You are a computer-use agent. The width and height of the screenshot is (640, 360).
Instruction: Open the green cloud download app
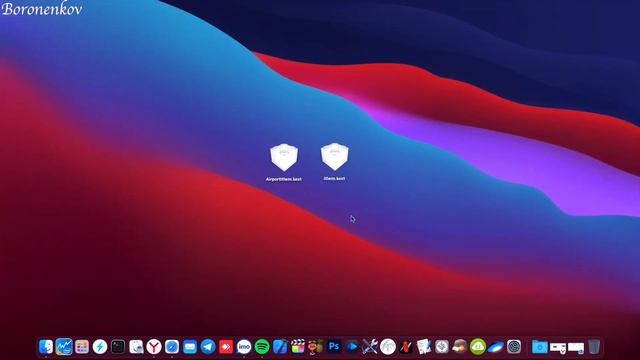(478, 347)
